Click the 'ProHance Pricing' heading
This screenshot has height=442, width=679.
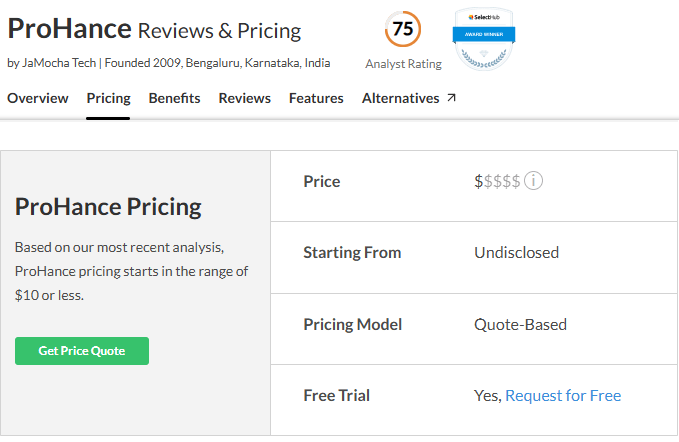[x=108, y=207]
